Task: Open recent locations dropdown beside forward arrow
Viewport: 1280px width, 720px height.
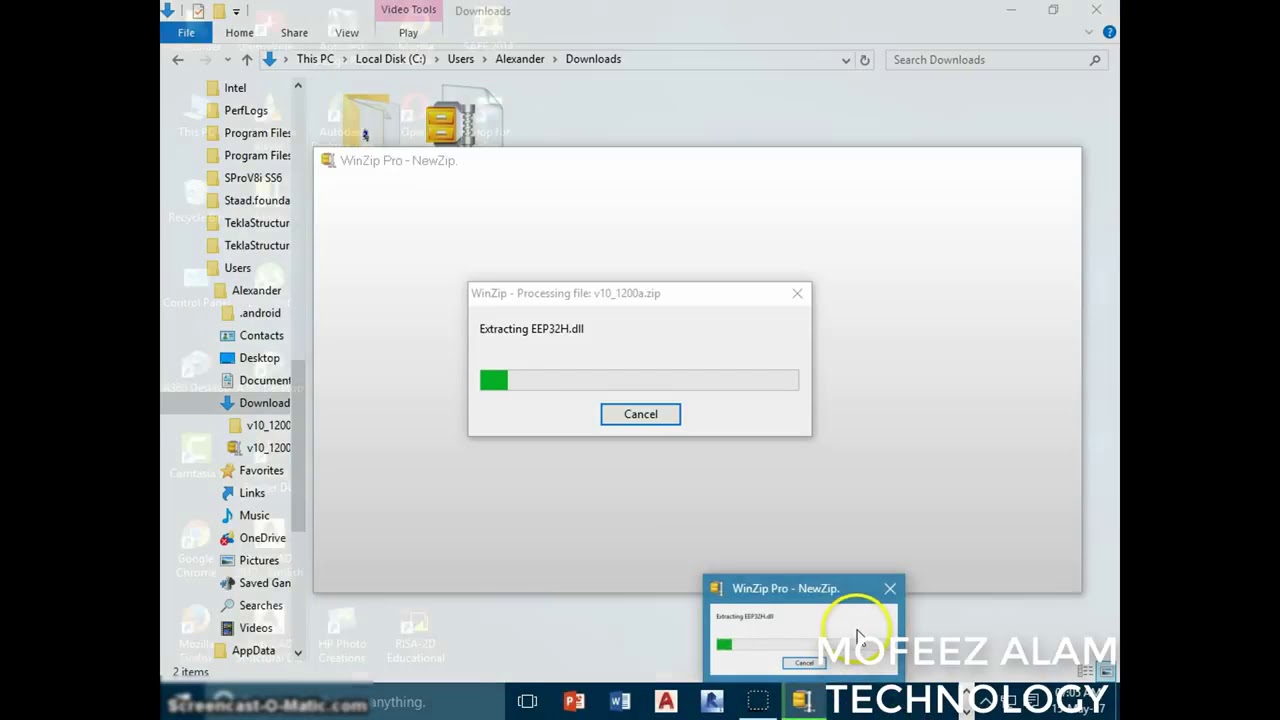Action: click(227, 60)
